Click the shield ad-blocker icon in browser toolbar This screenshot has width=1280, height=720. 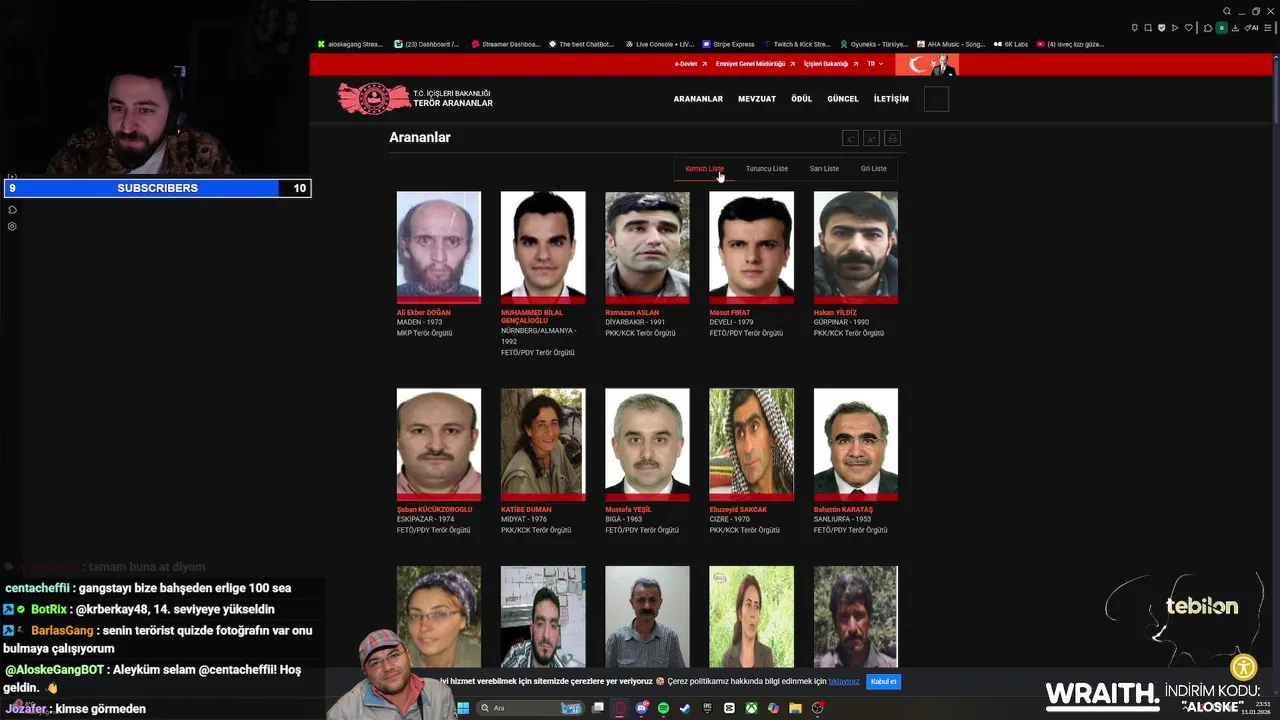click(x=1162, y=28)
